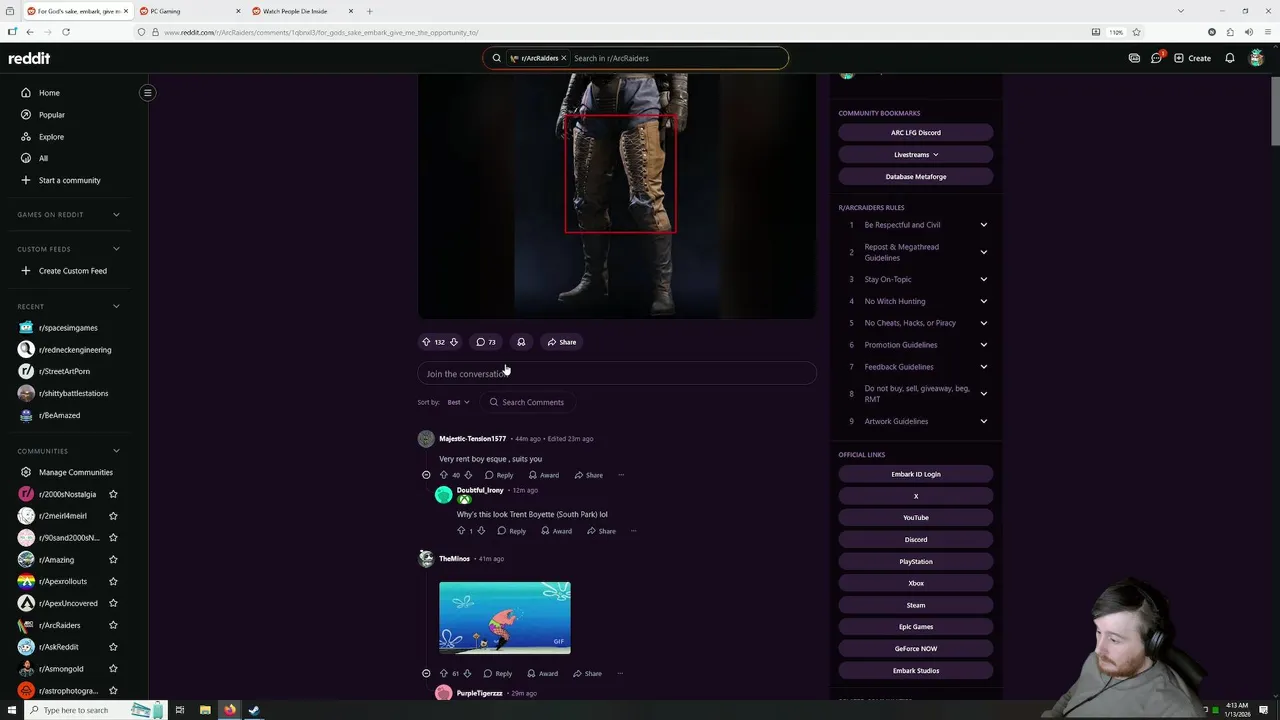This screenshot has height=720, width=1280.
Task: Collapse the Communities section
Action: click(x=116, y=451)
